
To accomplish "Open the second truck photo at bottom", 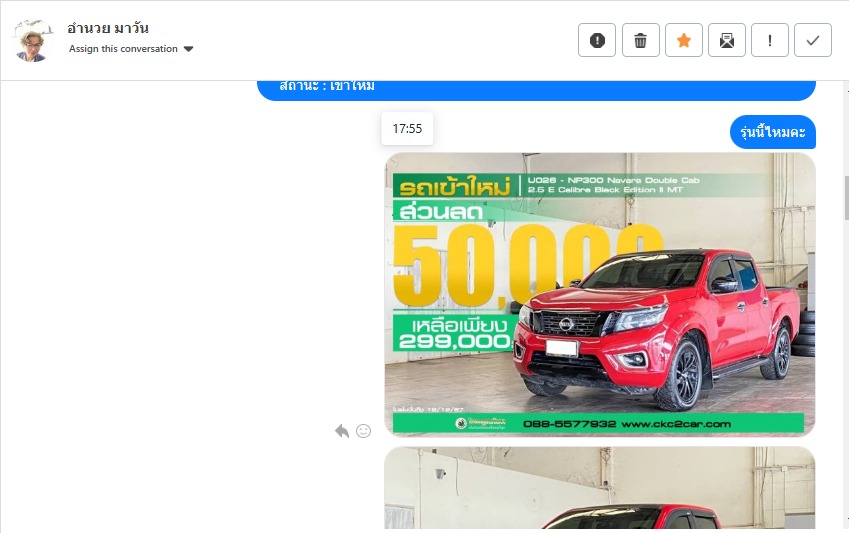I will click(600, 488).
